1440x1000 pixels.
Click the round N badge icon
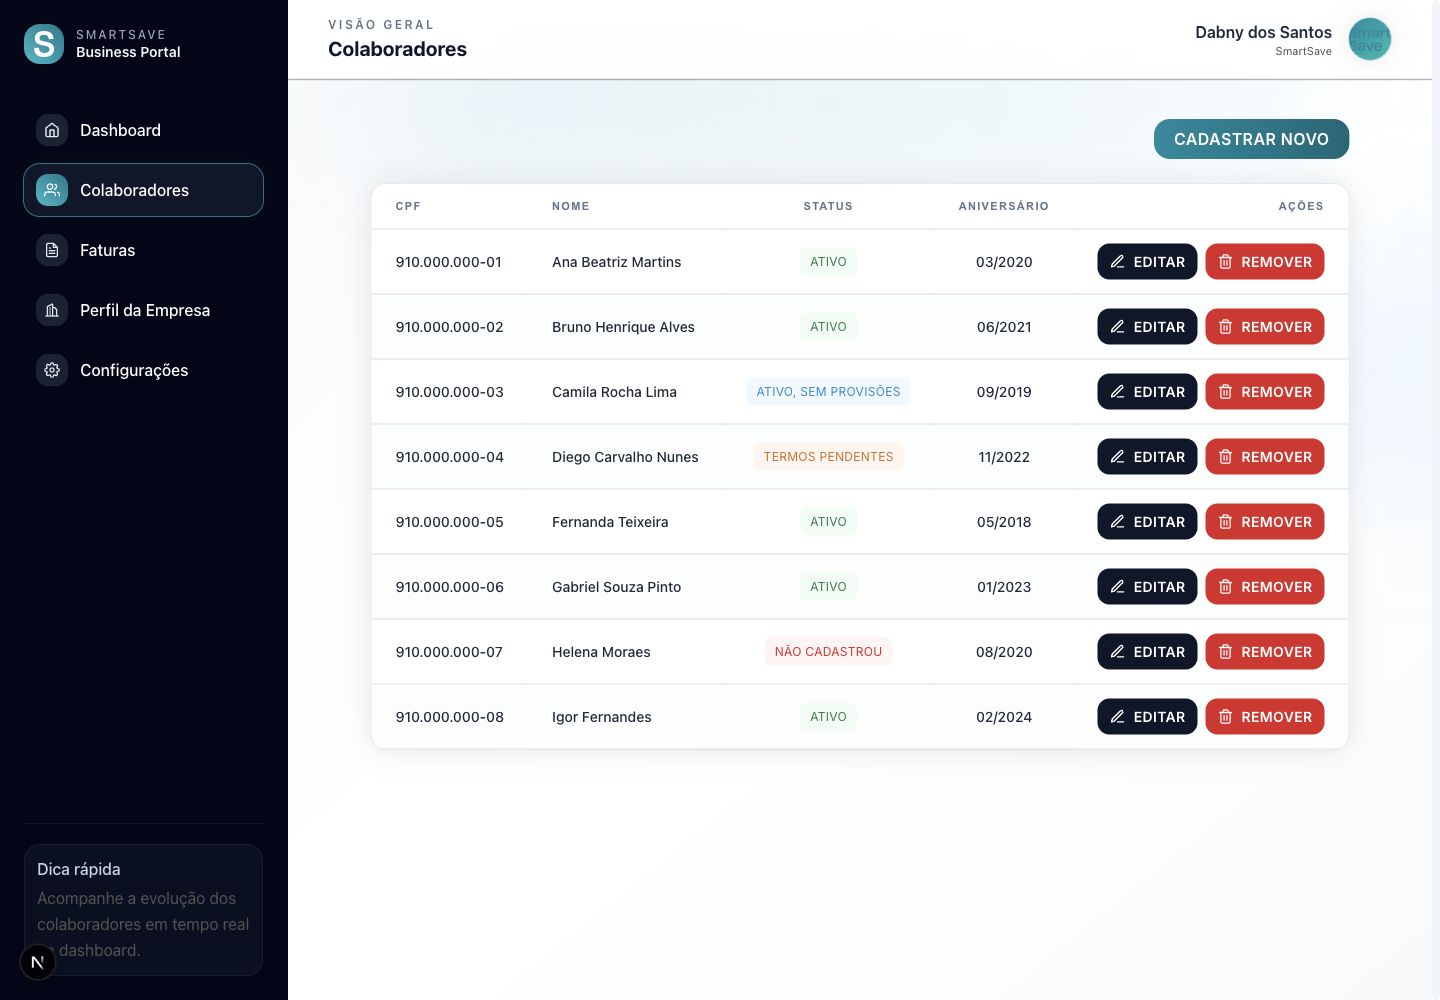click(38, 962)
